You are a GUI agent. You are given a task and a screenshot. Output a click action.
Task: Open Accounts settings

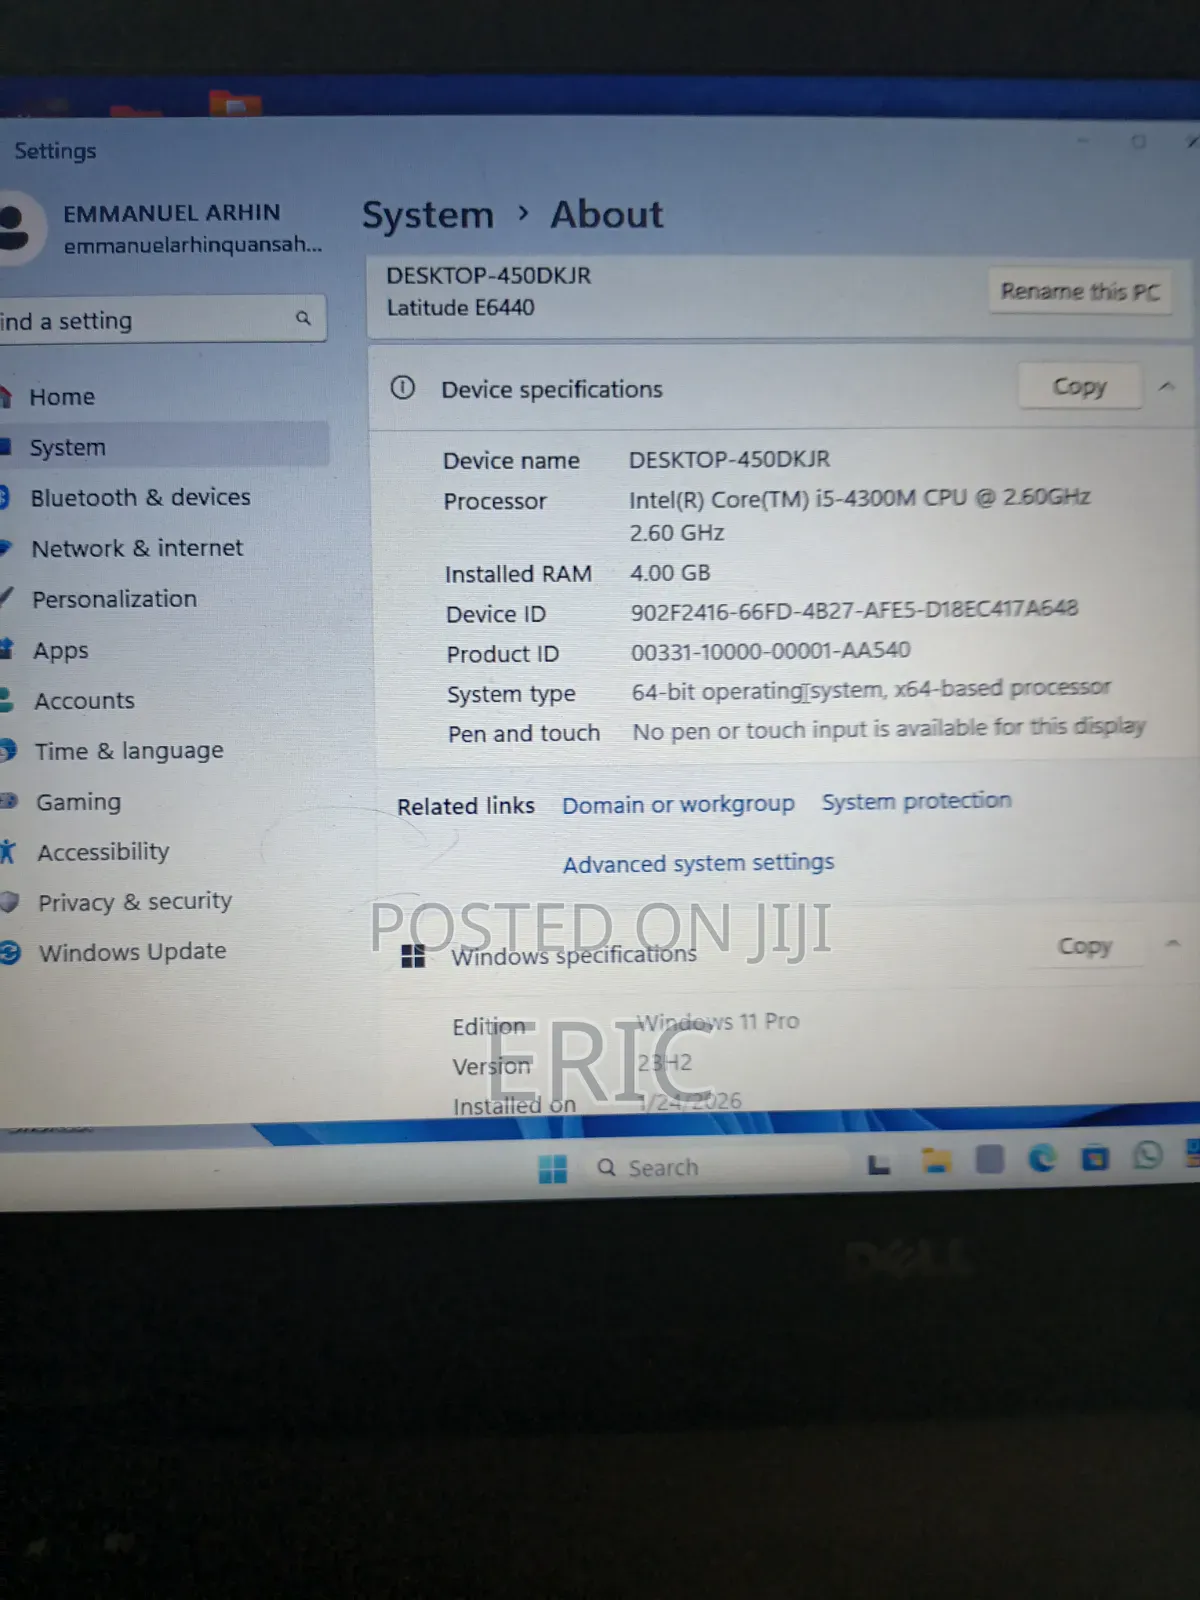tap(84, 701)
